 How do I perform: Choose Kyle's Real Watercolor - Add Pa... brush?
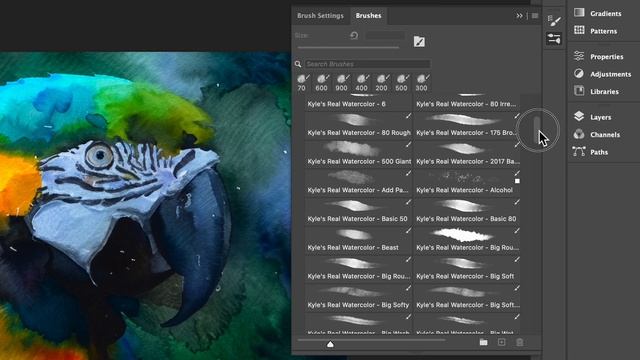(x=359, y=183)
